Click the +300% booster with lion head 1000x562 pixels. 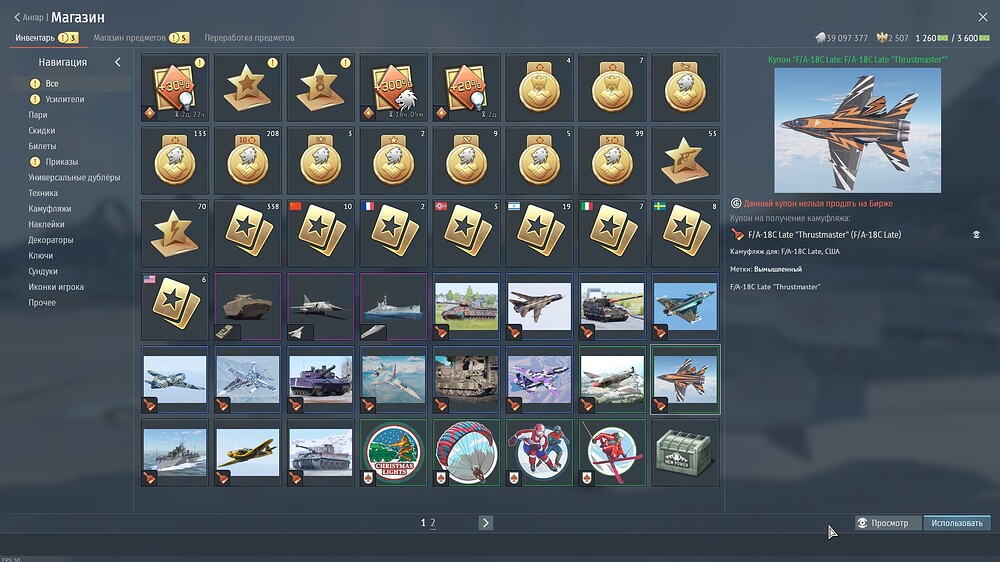(x=393, y=88)
